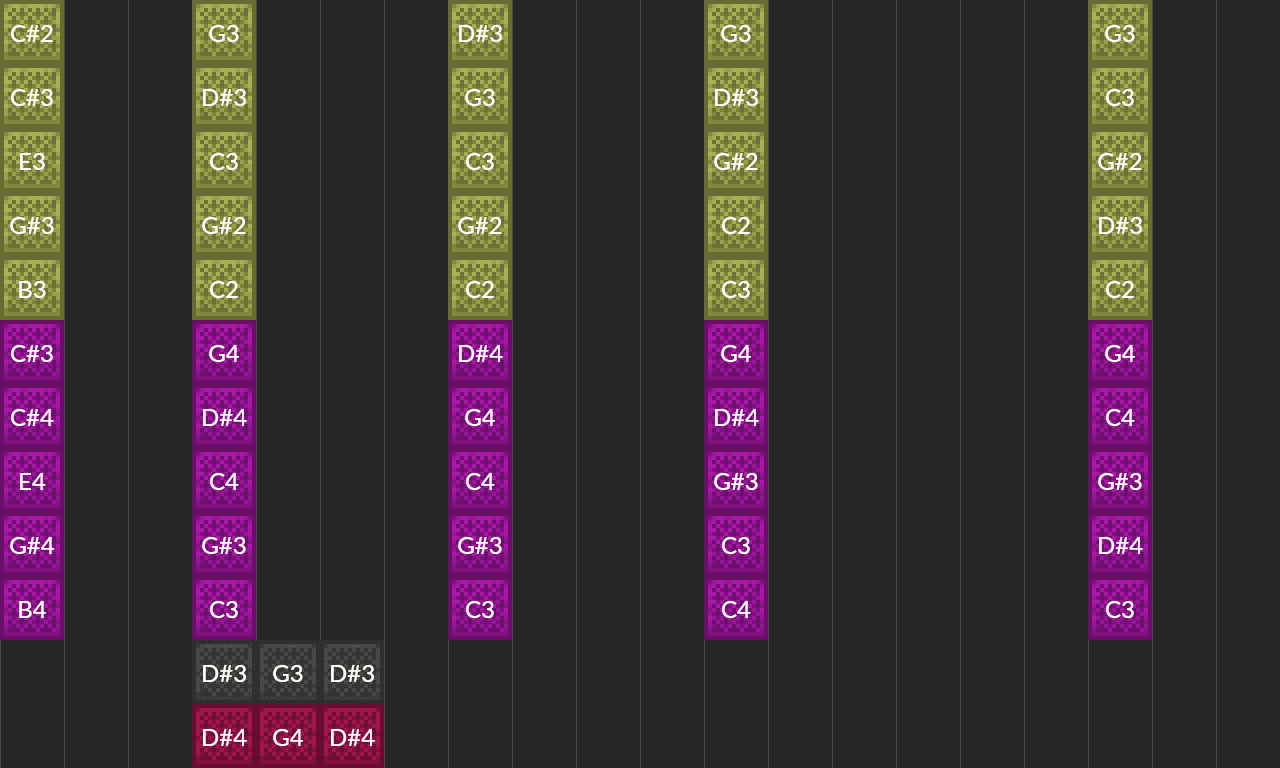Select the purple G#4 note block
The width and height of the screenshot is (1280, 768).
(x=32, y=545)
